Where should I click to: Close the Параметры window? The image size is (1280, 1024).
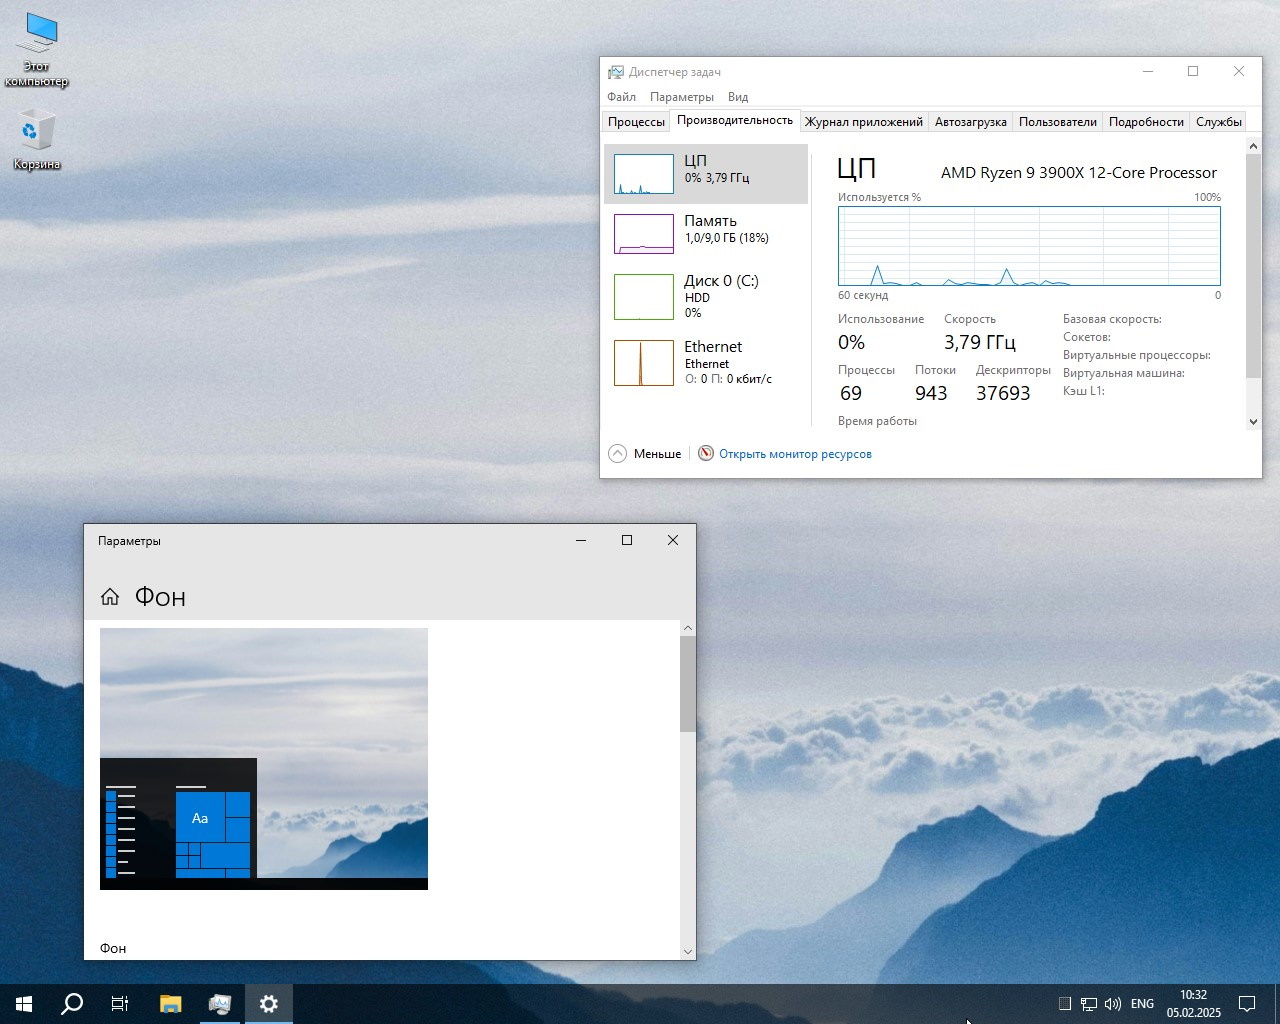(673, 540)
